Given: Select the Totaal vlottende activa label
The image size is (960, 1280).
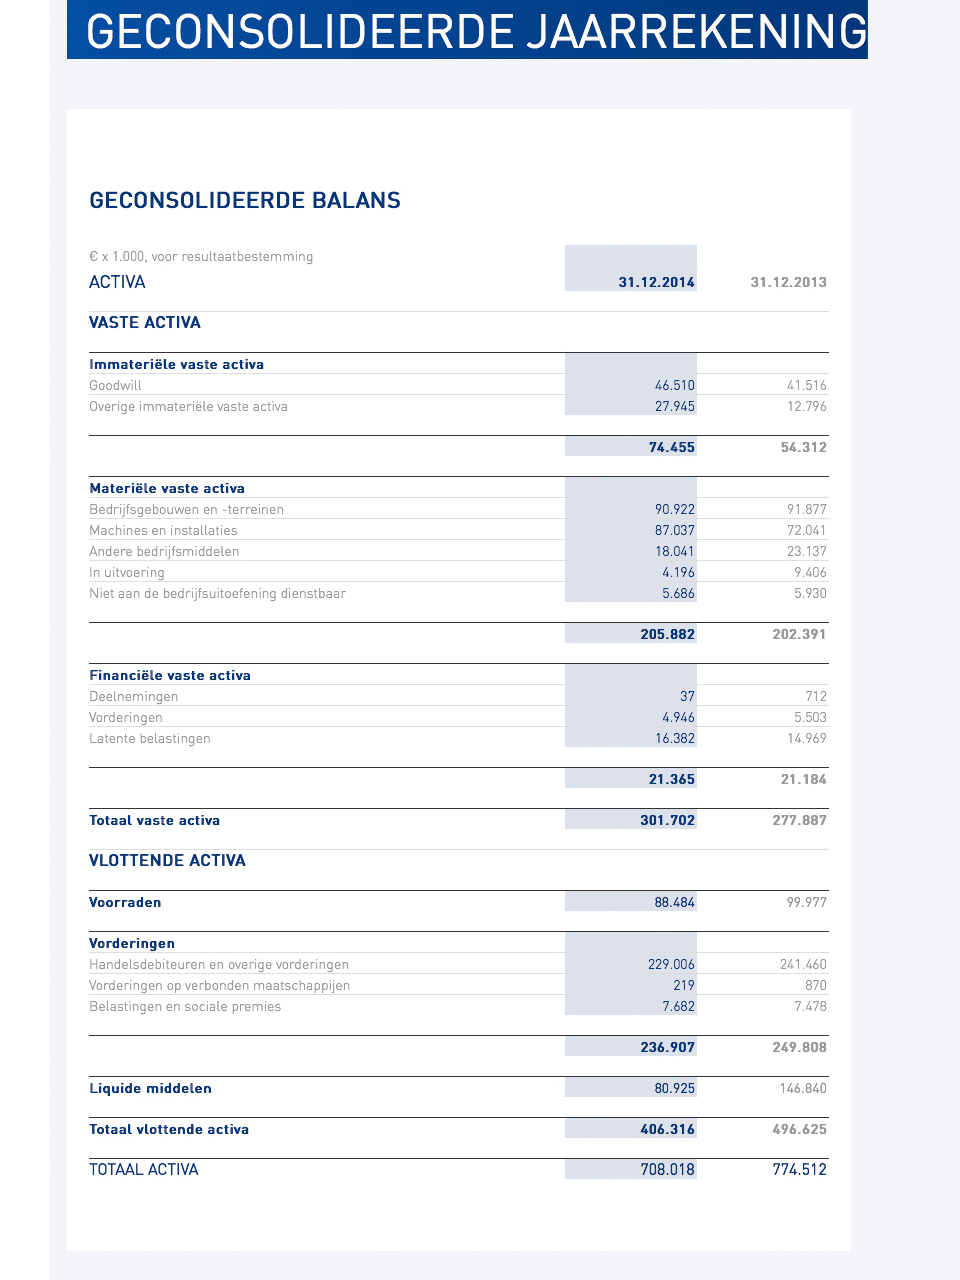Looking at the screenshot, I should (169, 1129).
